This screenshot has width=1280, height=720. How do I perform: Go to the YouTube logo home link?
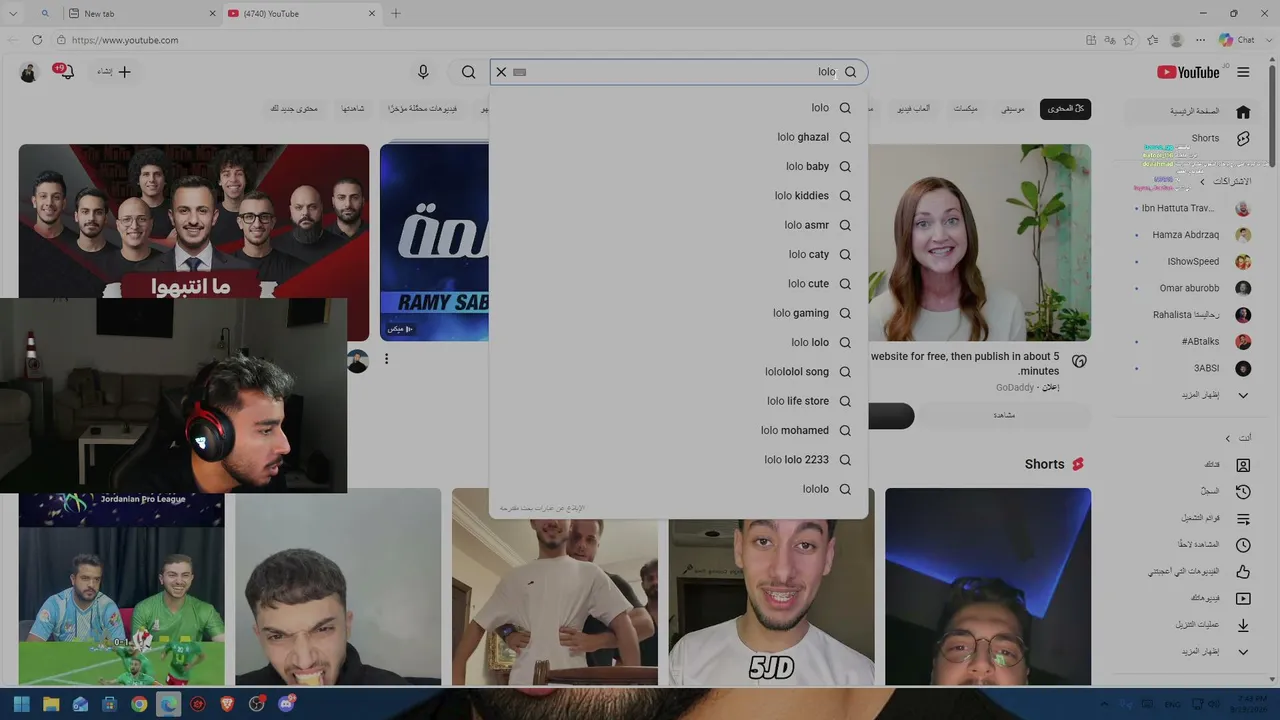point(1188,72)
